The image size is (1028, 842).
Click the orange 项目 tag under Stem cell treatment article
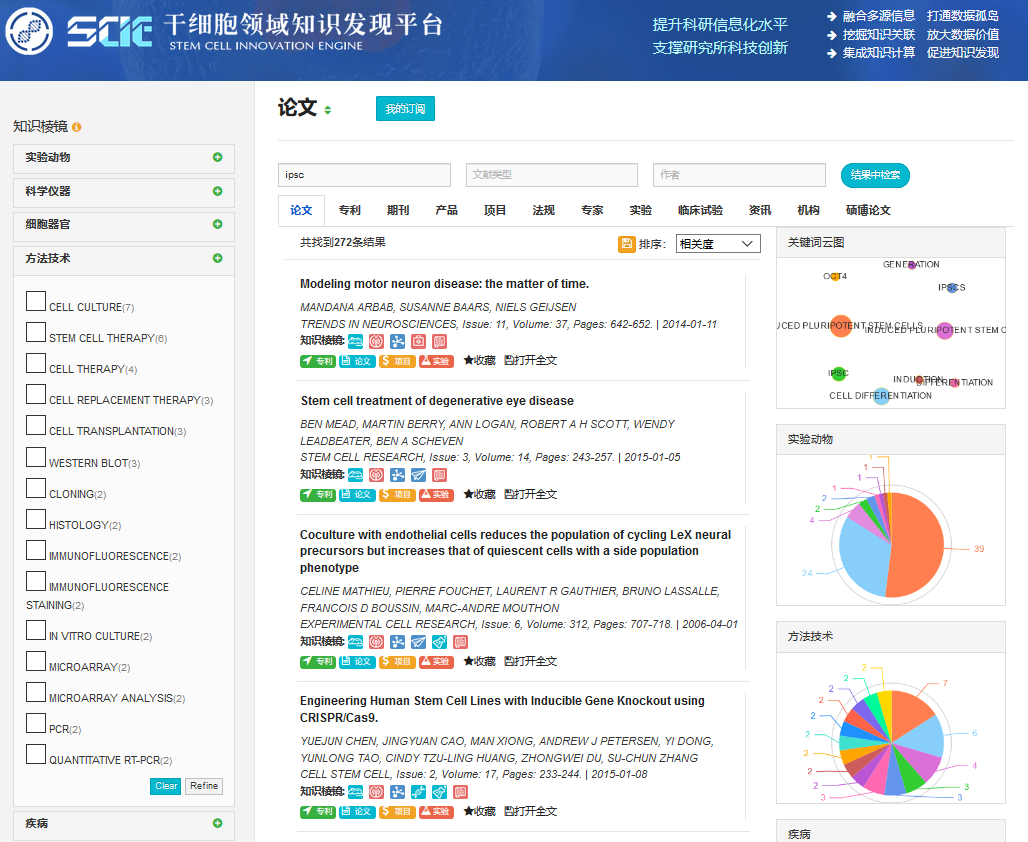[397, 495]
